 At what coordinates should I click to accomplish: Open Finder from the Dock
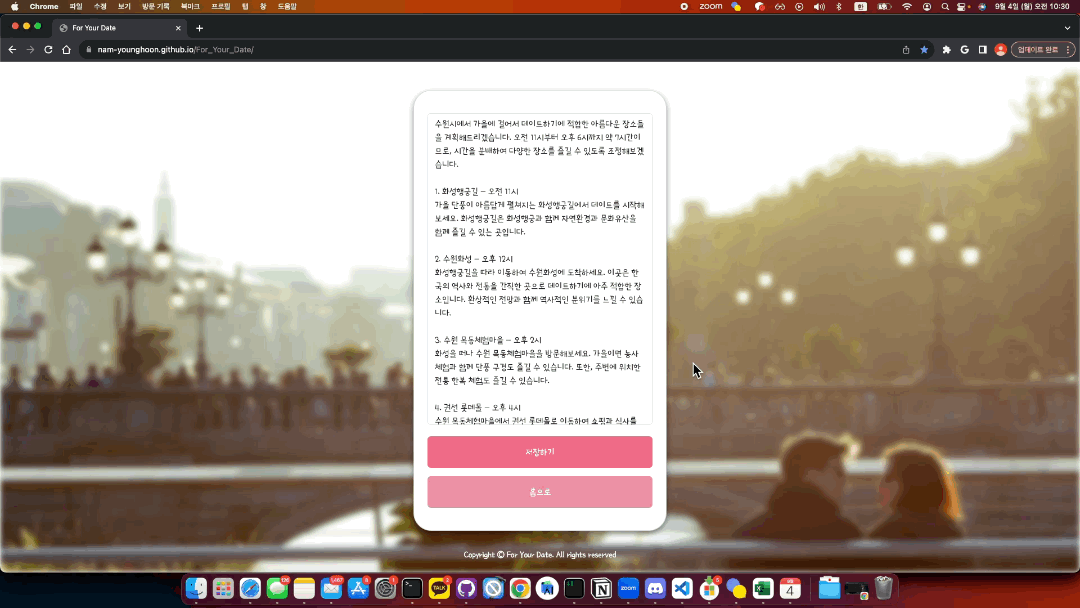196,588
